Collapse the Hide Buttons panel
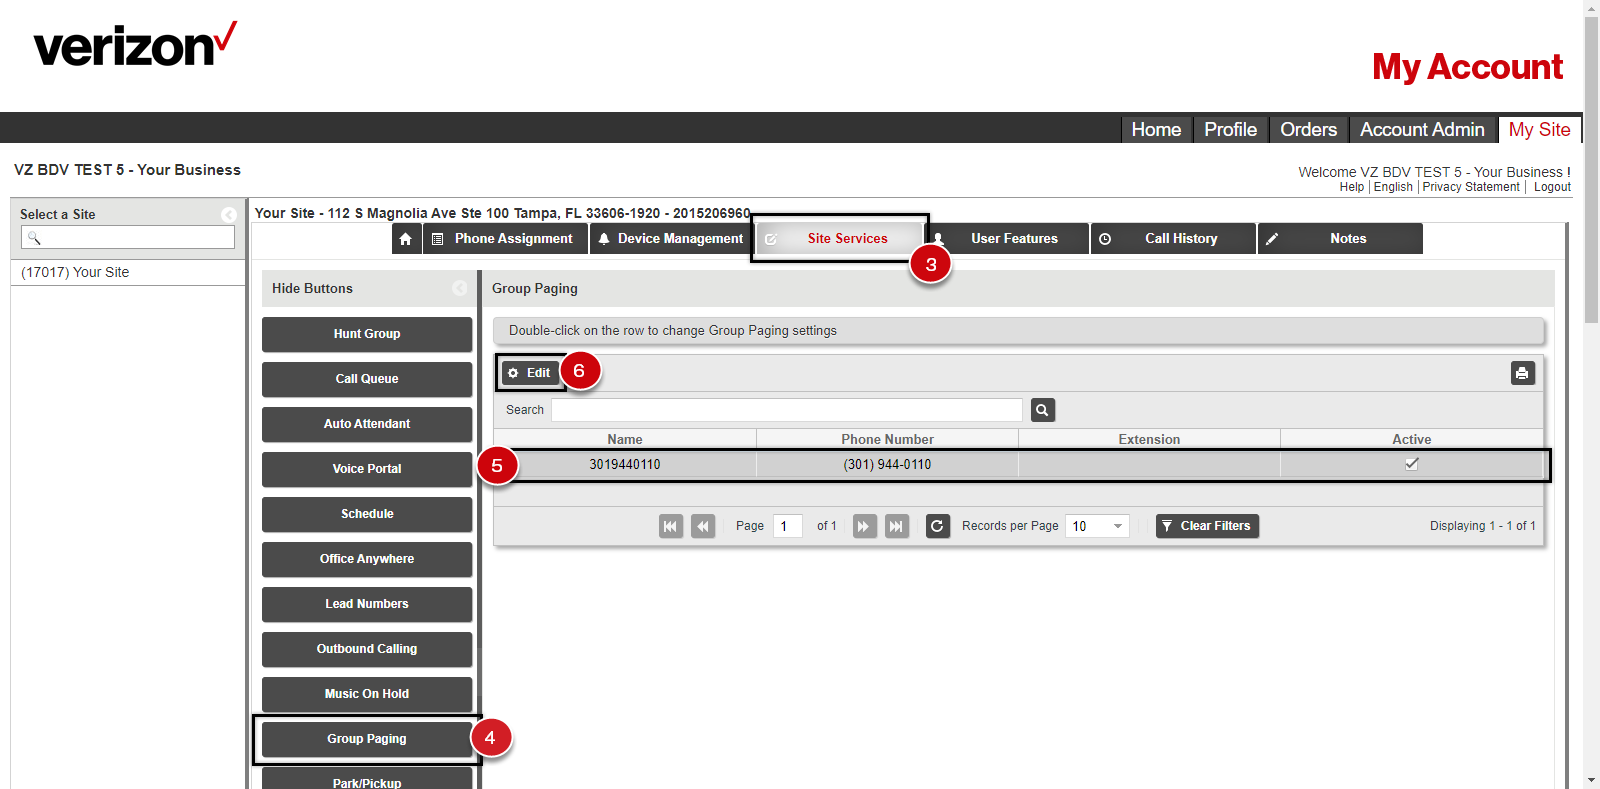1600x789 pixels. [x=460, y=288]
